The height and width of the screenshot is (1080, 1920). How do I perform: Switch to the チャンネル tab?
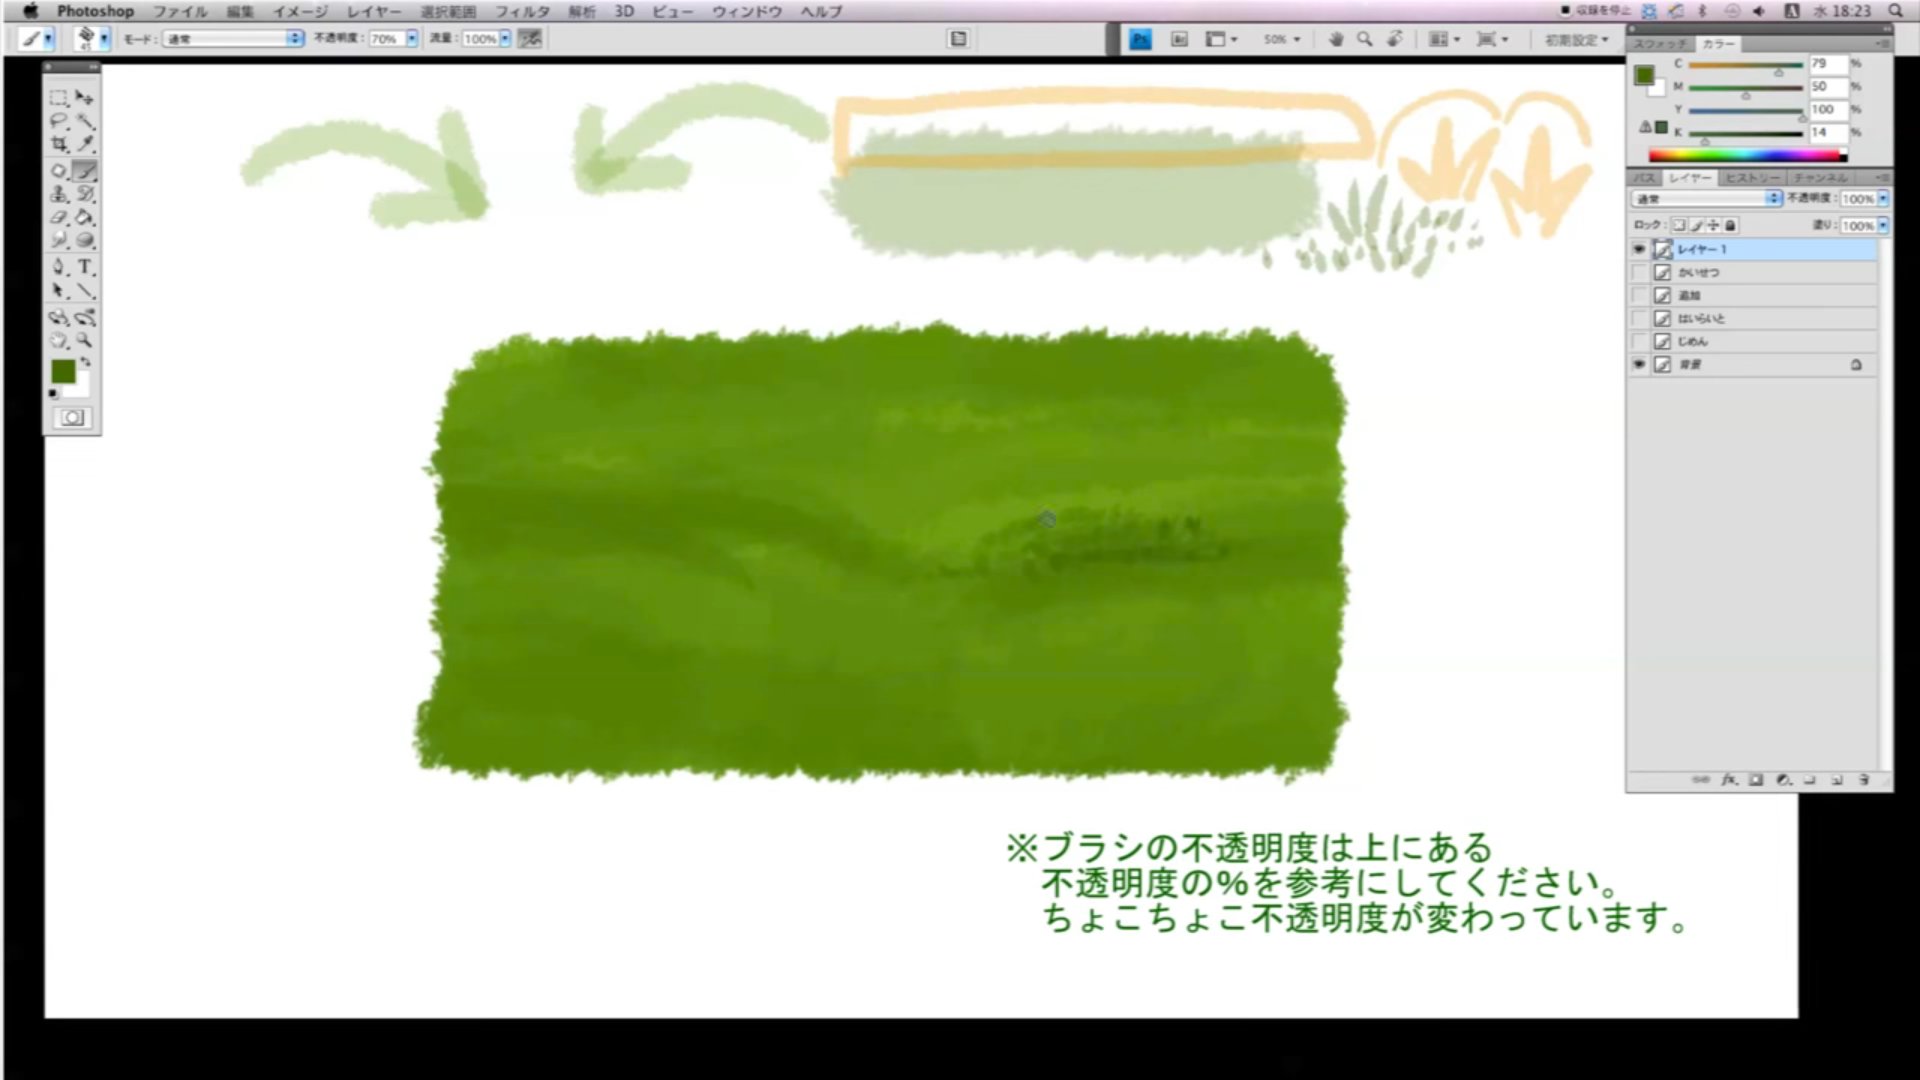1820,177
